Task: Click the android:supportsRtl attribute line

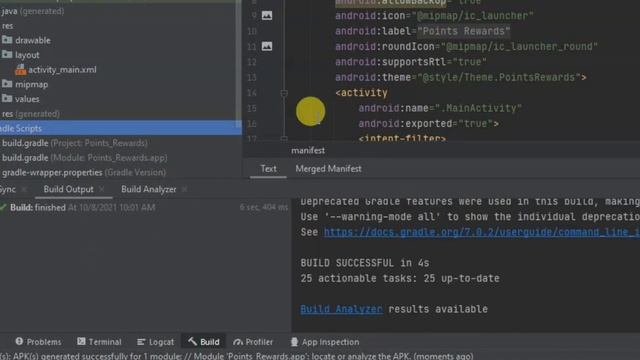Action: (x=411, y=62)
